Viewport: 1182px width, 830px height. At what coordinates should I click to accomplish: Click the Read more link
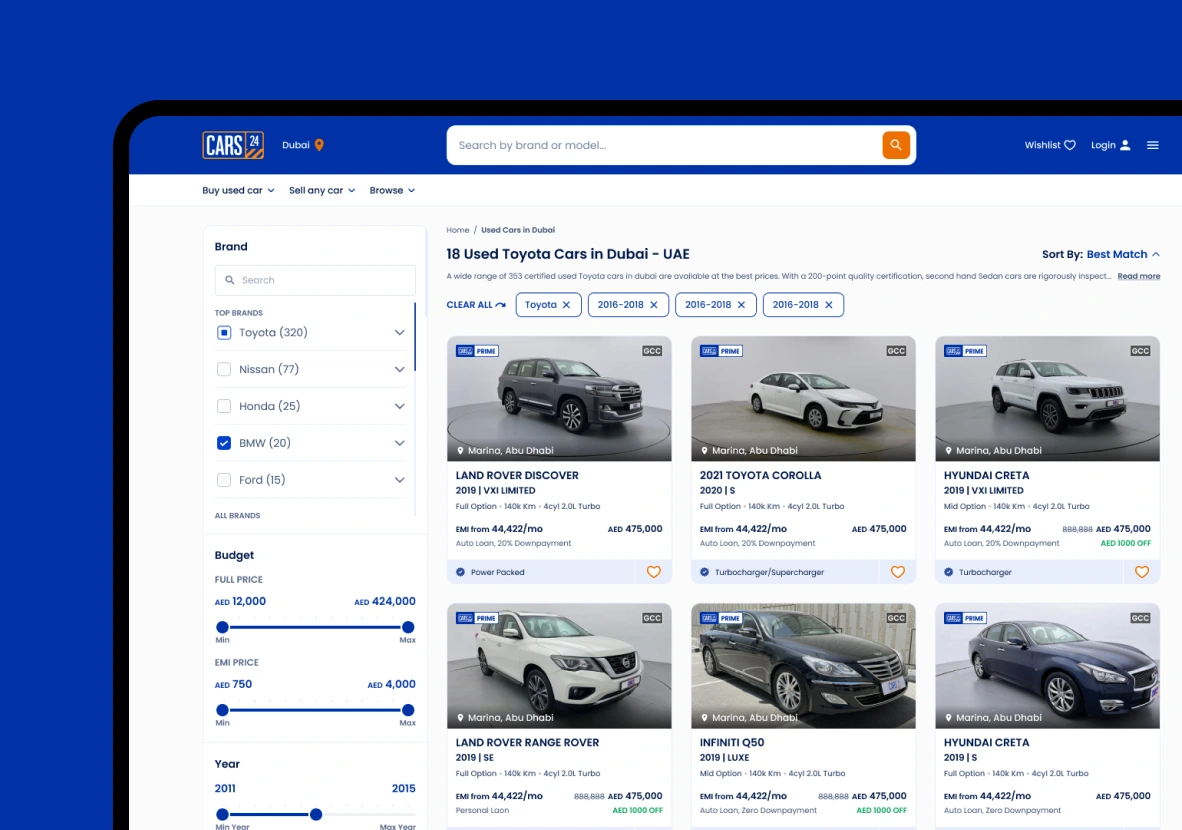pos(1138,276)
